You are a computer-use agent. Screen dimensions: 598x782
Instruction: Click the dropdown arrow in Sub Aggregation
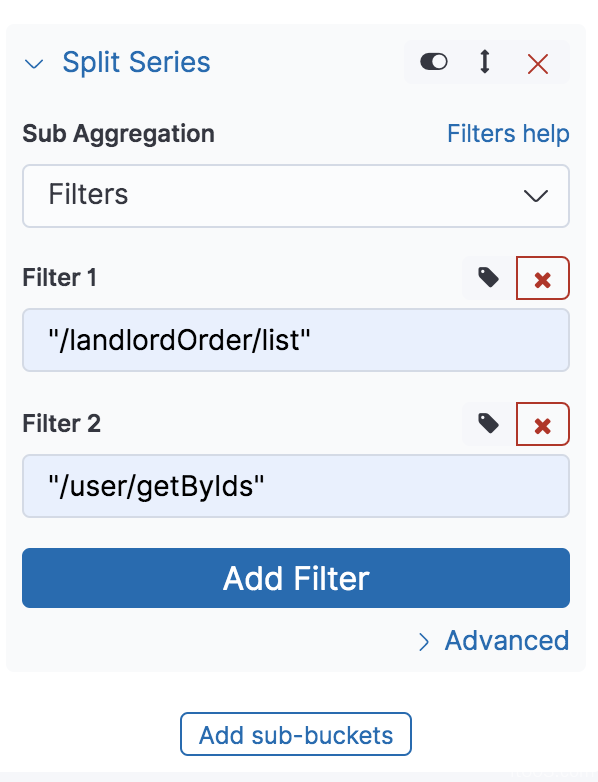(536, 196)
